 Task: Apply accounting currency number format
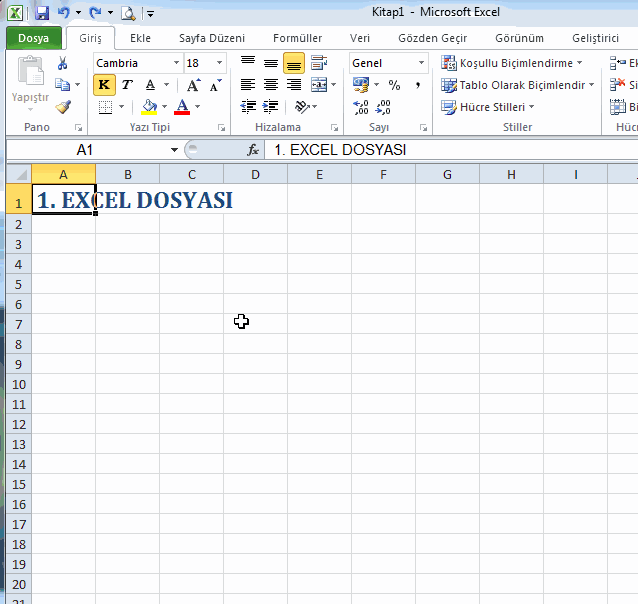click(x=361, y=85)
